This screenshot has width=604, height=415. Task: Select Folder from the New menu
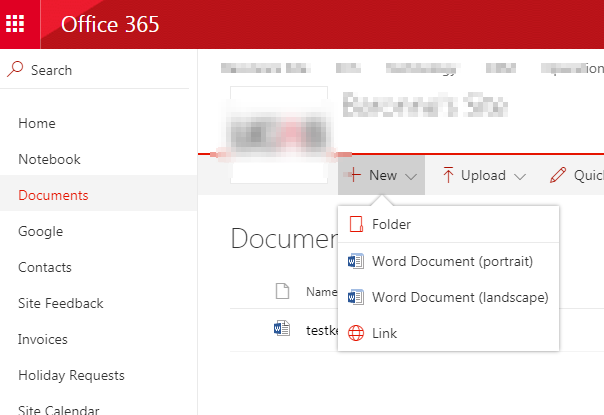(448, 224)
